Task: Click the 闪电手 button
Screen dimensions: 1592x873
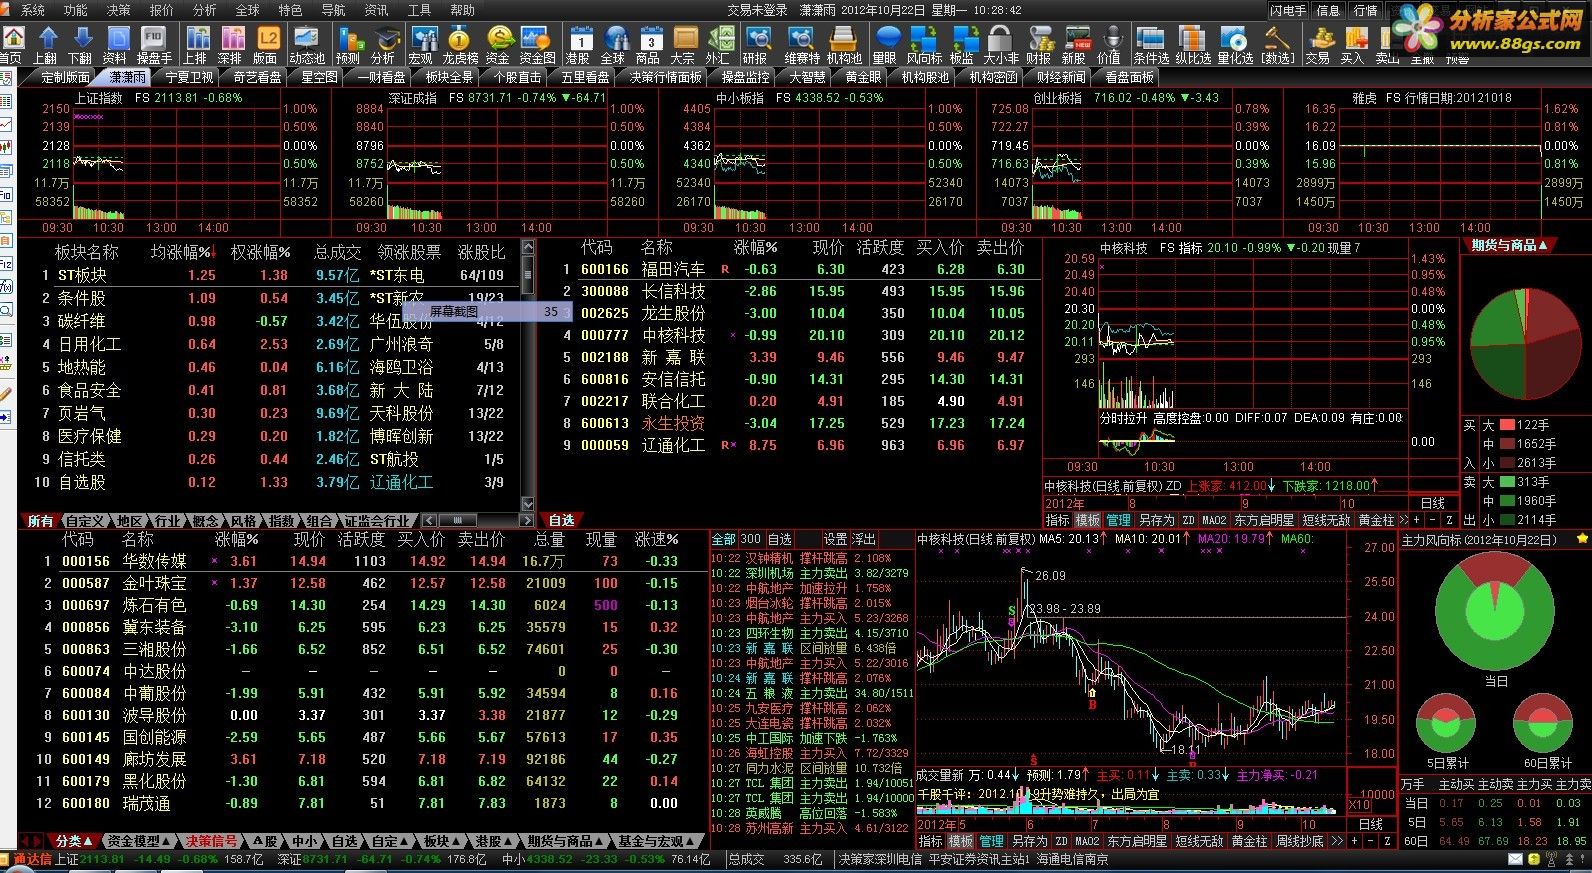Action: tap(1288, 10)
